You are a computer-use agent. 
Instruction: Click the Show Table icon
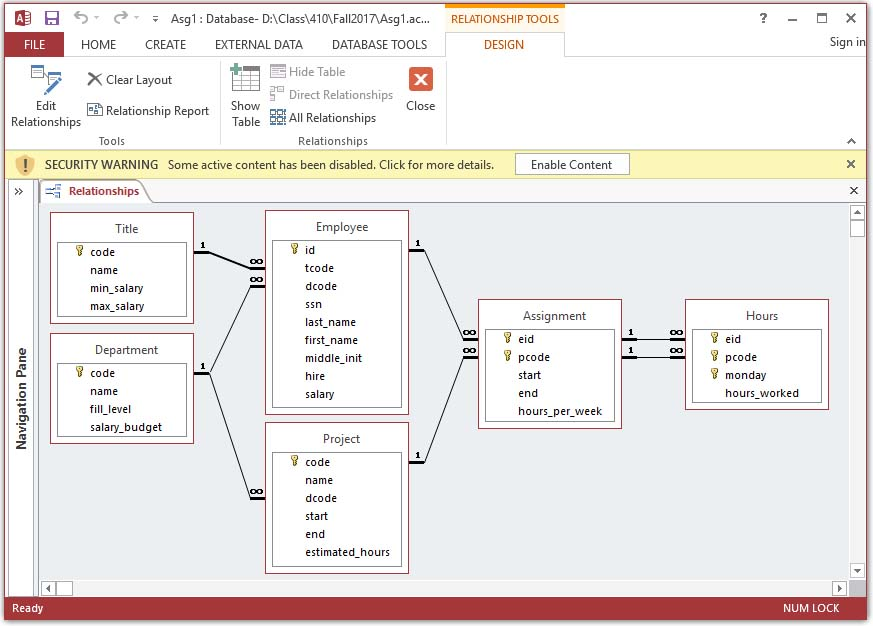click(x=245, y=97)
